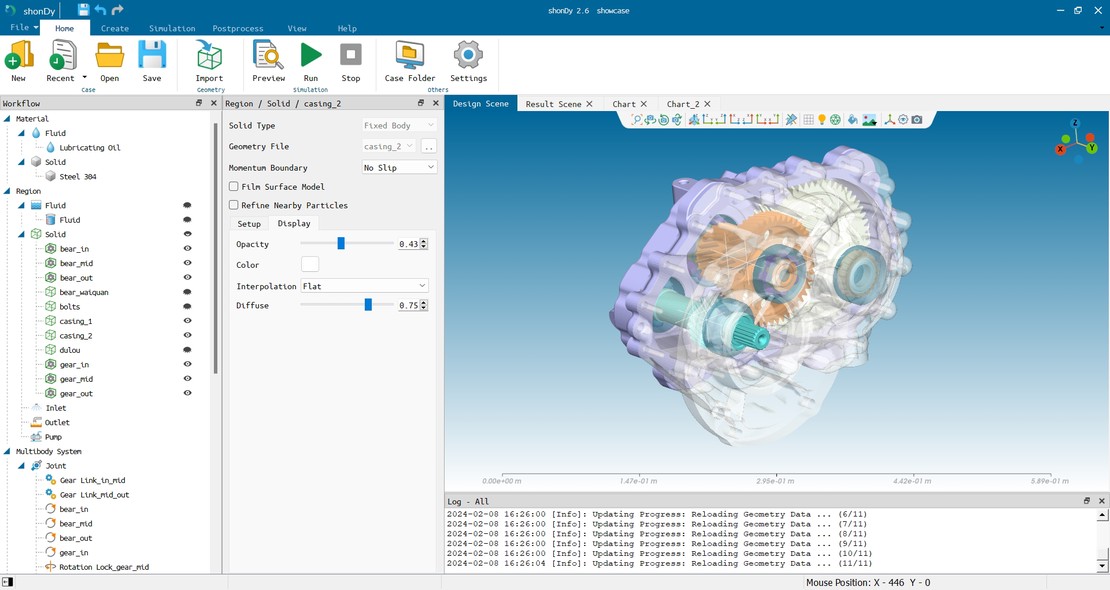Screen dimensions: 1110x590
Task: Click the pin icon in viewport toolbar
Action: 791,120
